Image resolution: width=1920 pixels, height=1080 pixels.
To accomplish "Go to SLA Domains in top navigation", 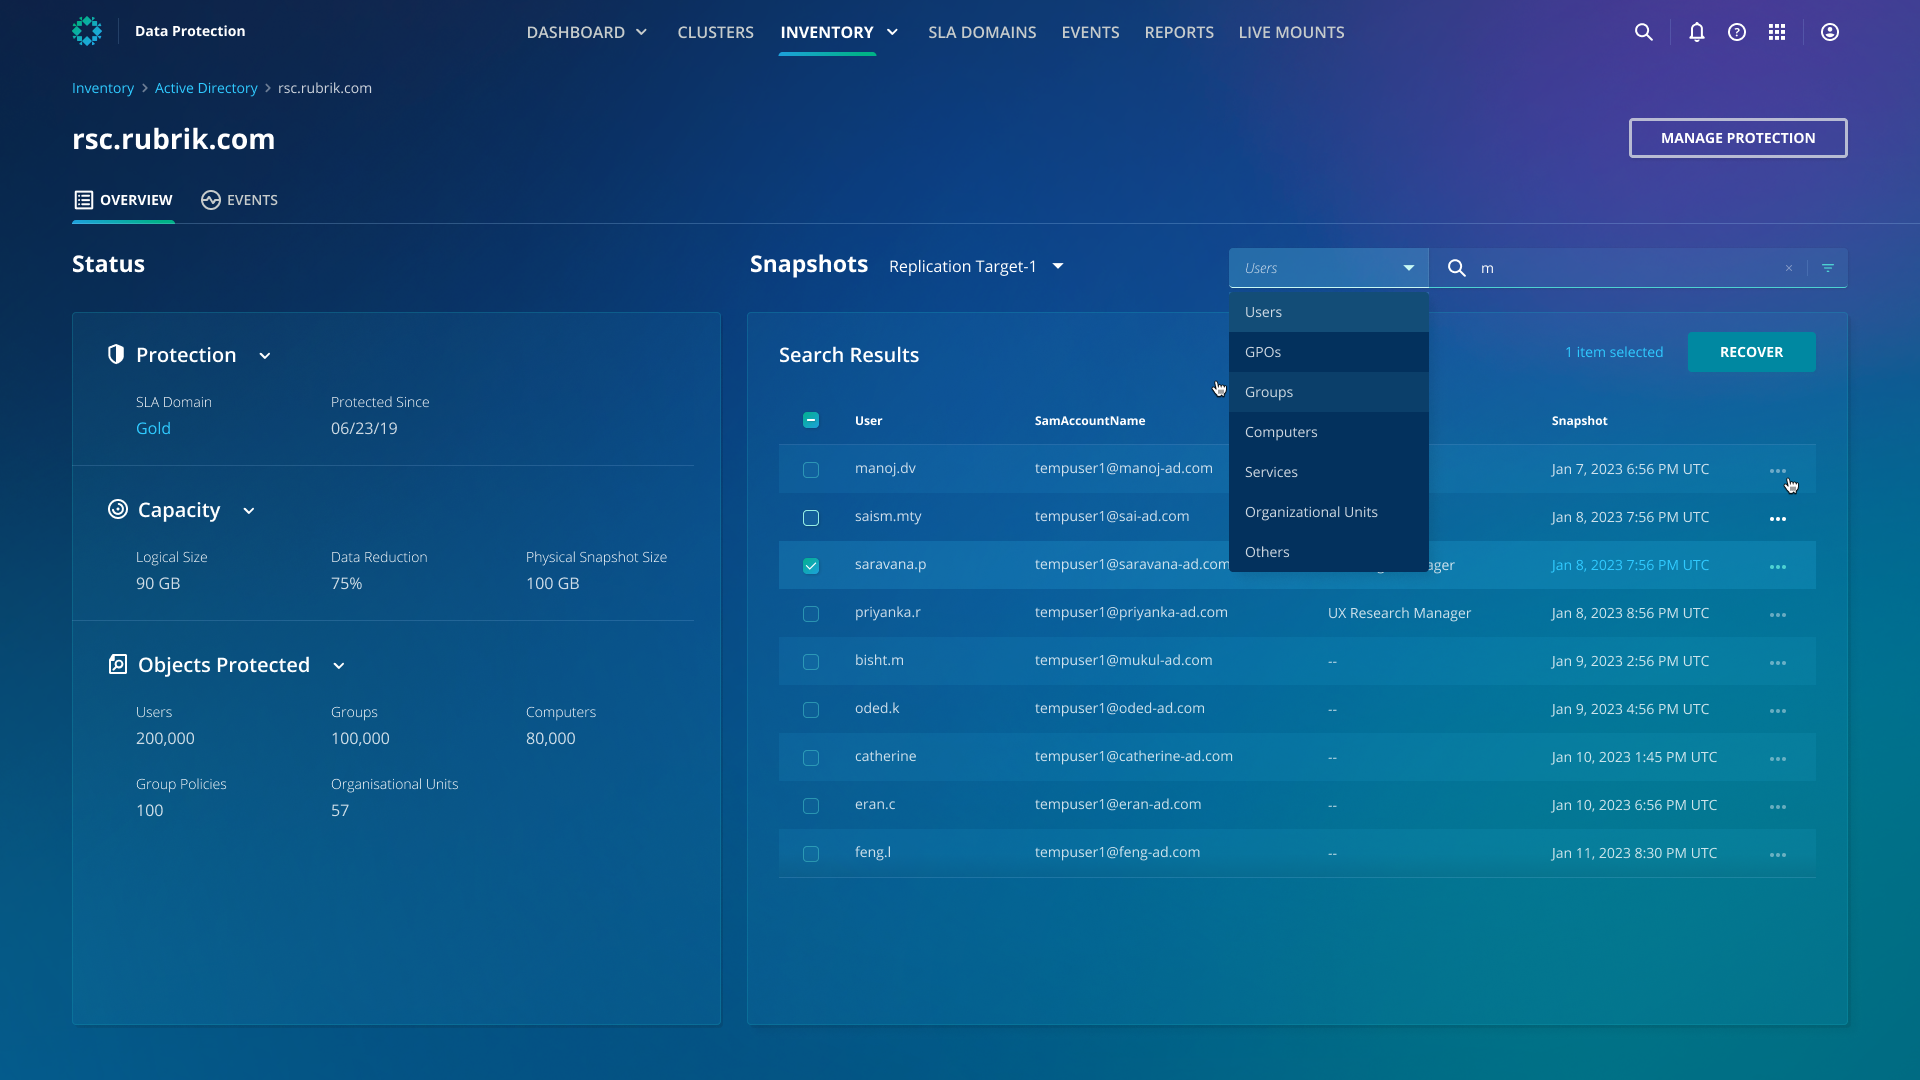I will (x=982, y=32).
